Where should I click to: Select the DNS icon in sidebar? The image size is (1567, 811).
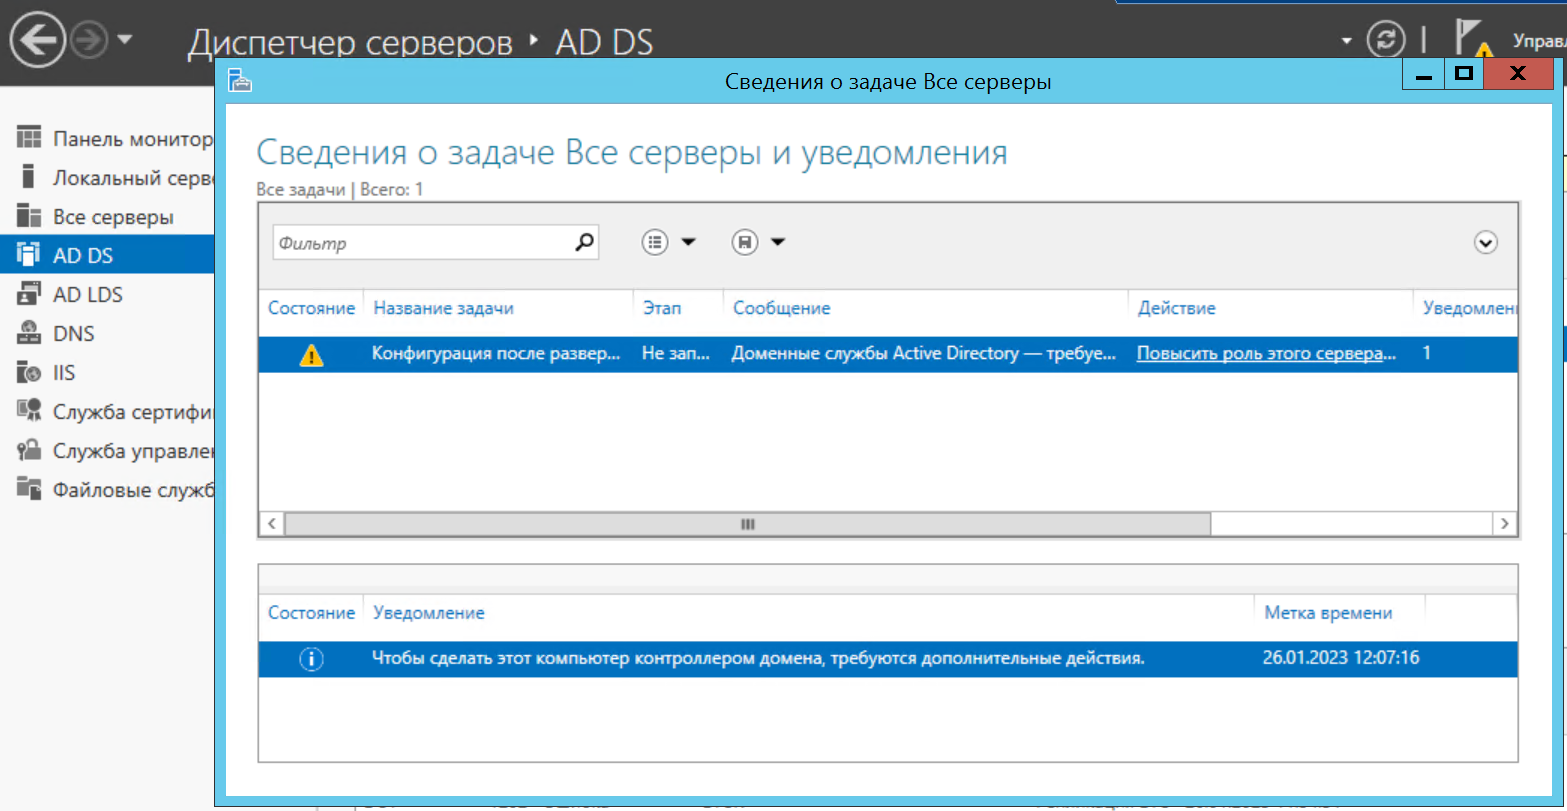pyautogui.click(x=29, y=334)
